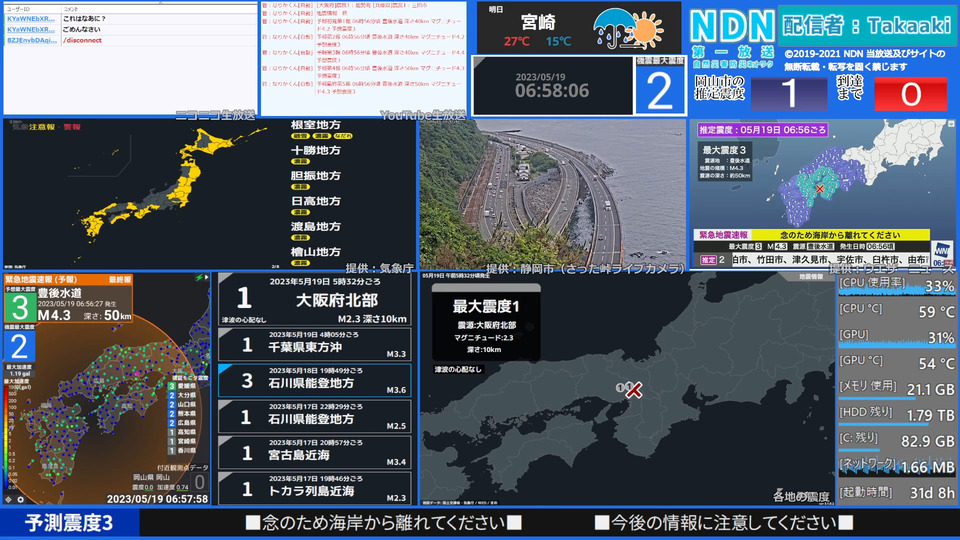Image resolution: width=960 pixels, height=540 pixels.
Task: Click 香川県 in prefecture intensity list
Action: (x=187, y=450)
